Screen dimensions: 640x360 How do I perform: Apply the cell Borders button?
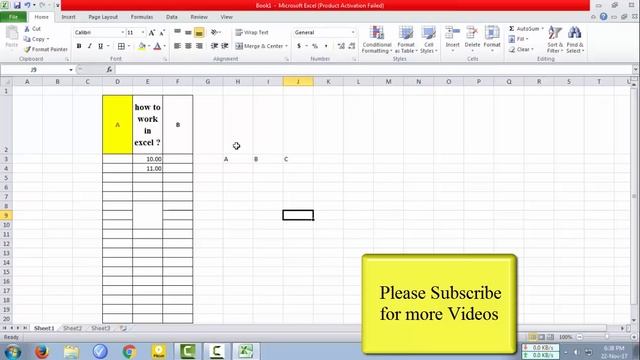pyautogui.click(x=121, y=46)
